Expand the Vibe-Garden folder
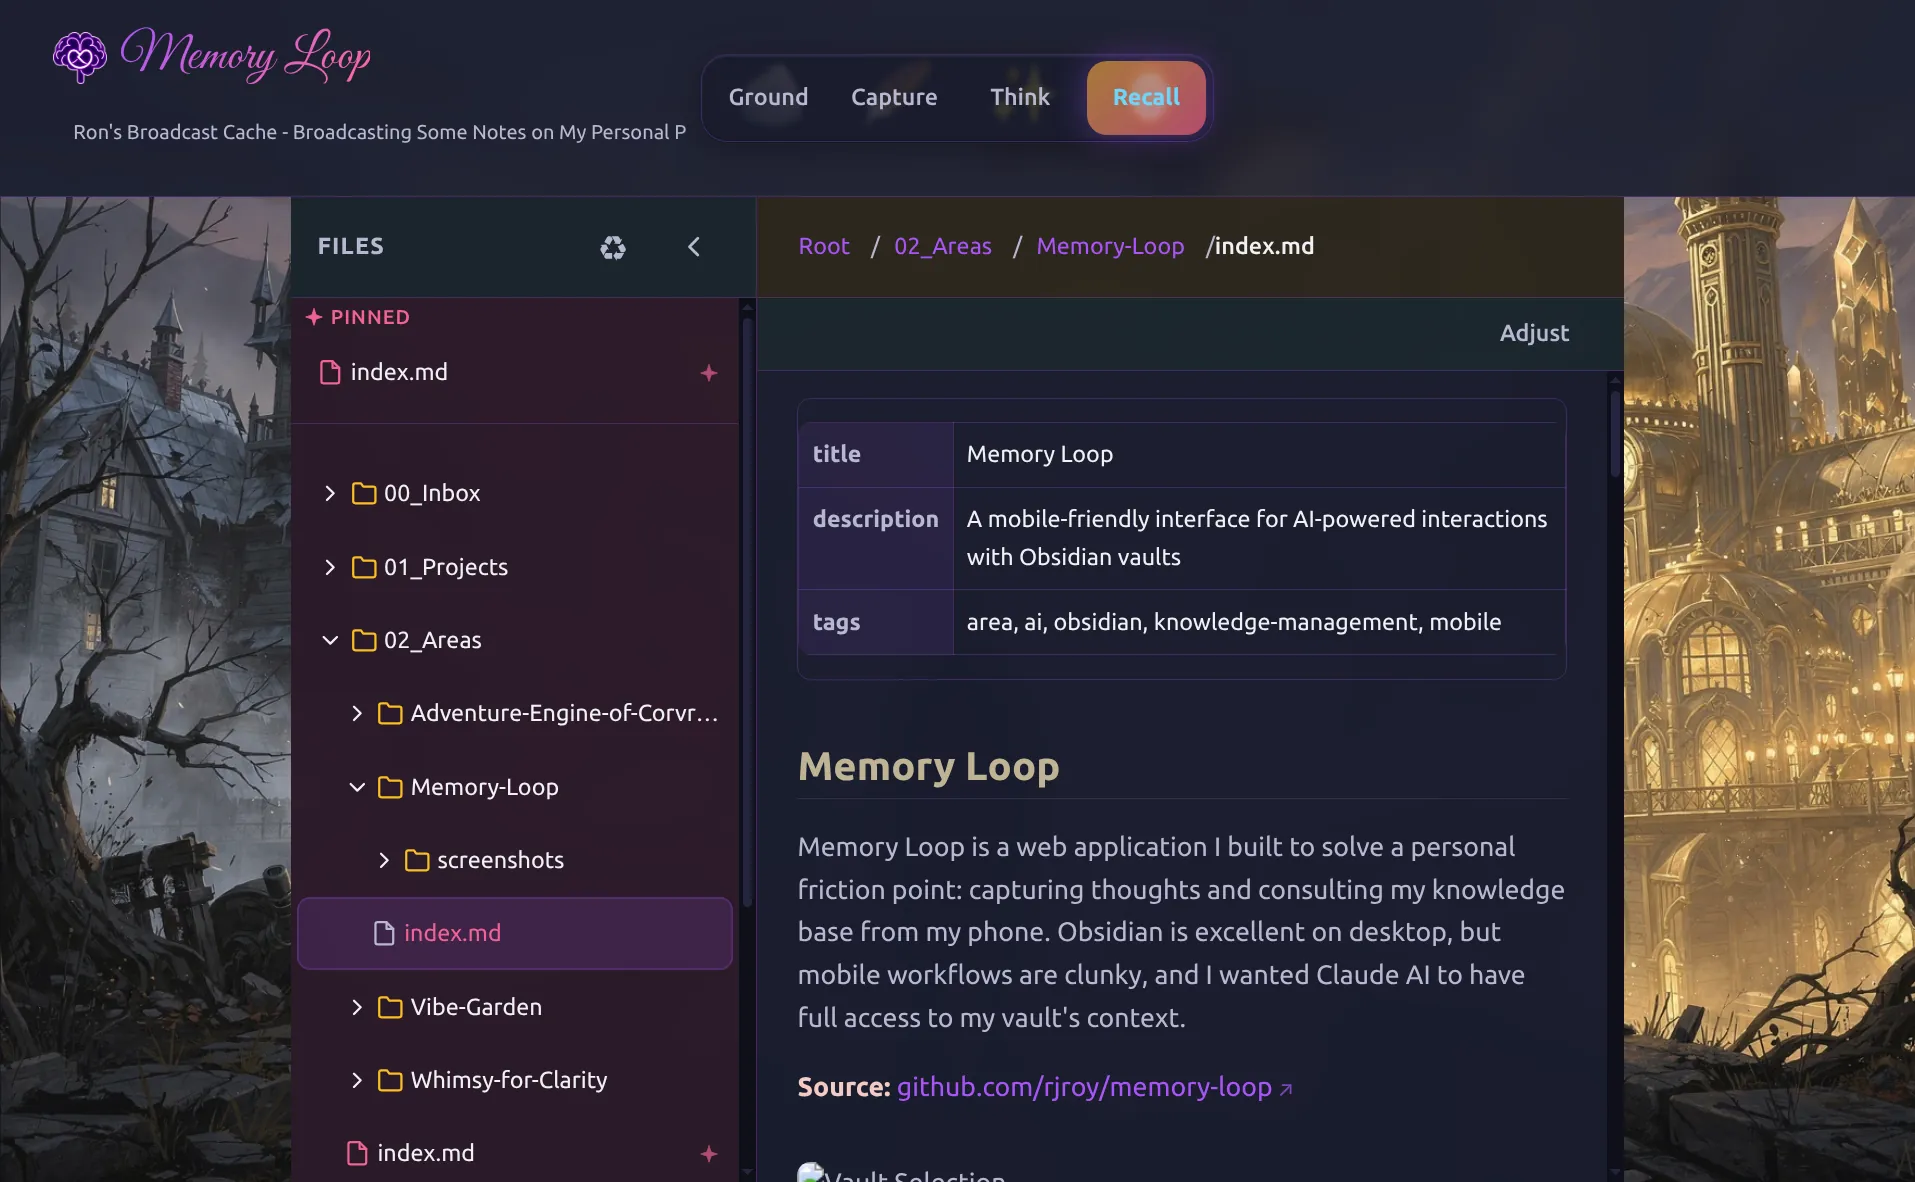The height and width of the screenshot is (1182, 1915). click(356, 1007)
